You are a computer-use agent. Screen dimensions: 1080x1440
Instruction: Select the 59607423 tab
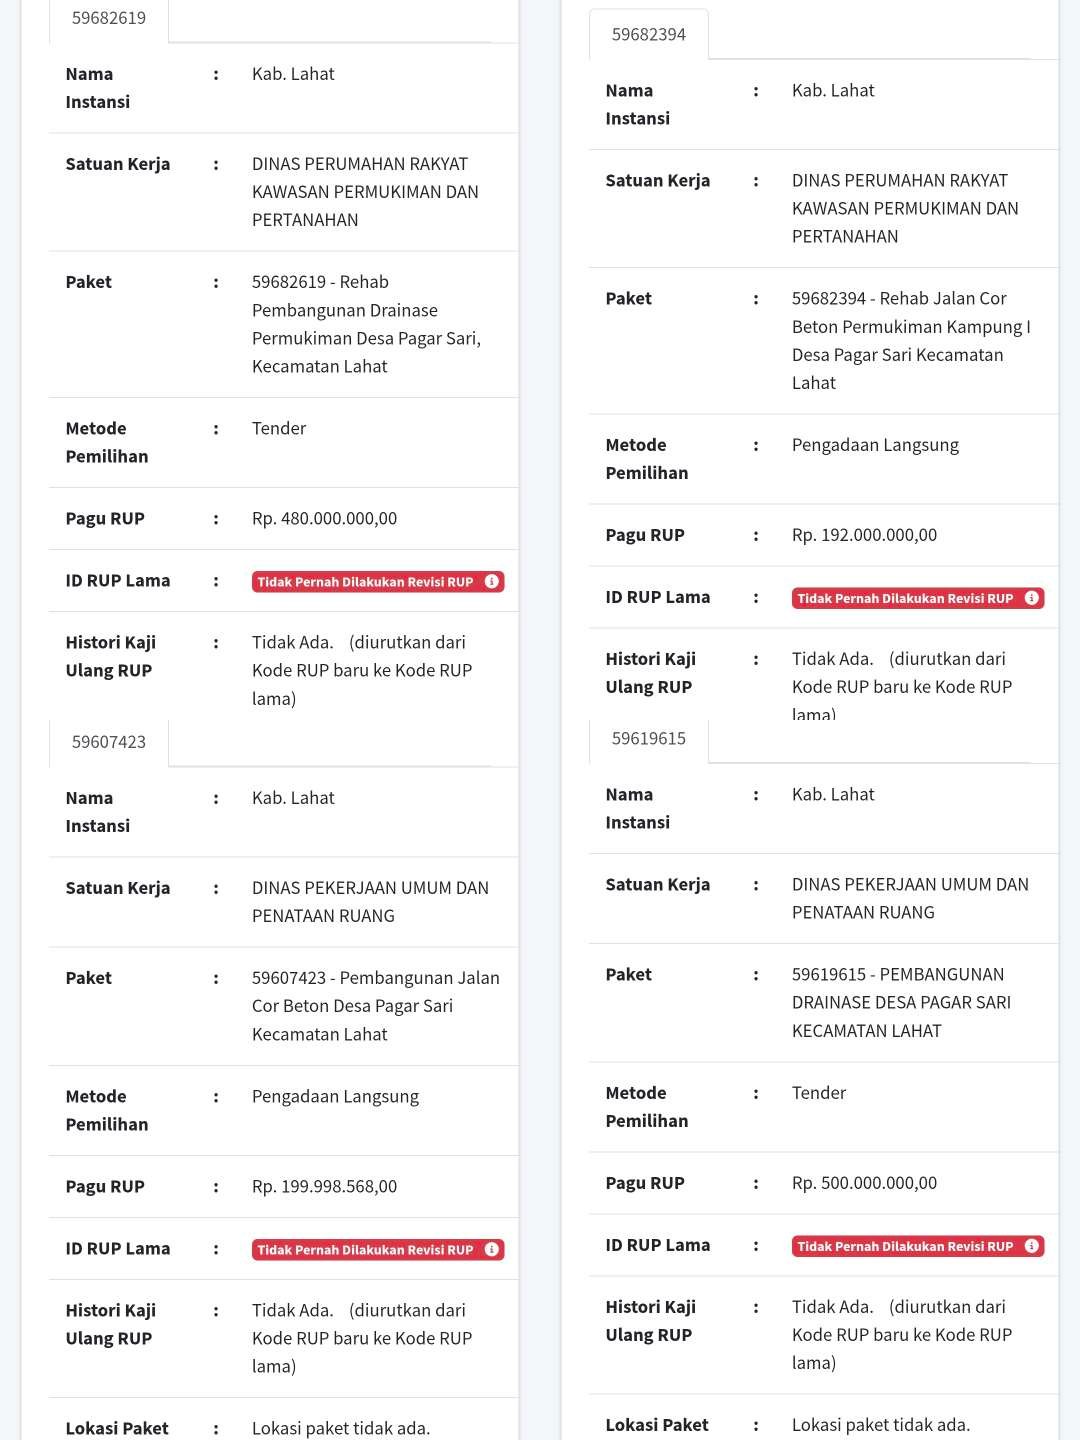tap(109, 742)
